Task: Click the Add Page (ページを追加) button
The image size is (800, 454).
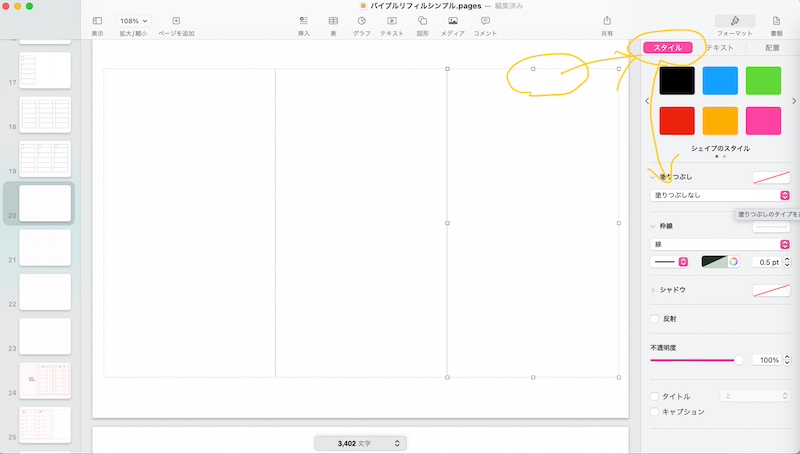Action: tap(176, 21)
